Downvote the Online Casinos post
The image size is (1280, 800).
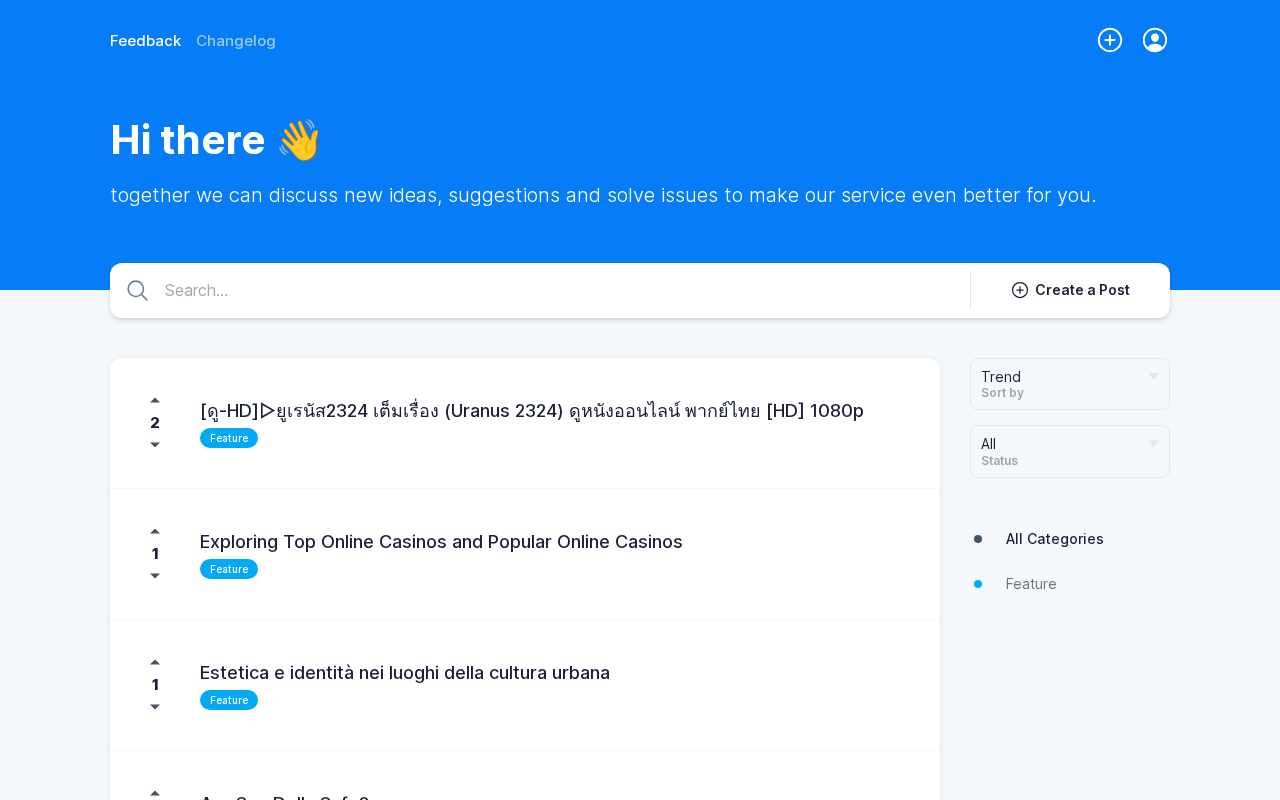pyautogui.click(x=155, y=576)
